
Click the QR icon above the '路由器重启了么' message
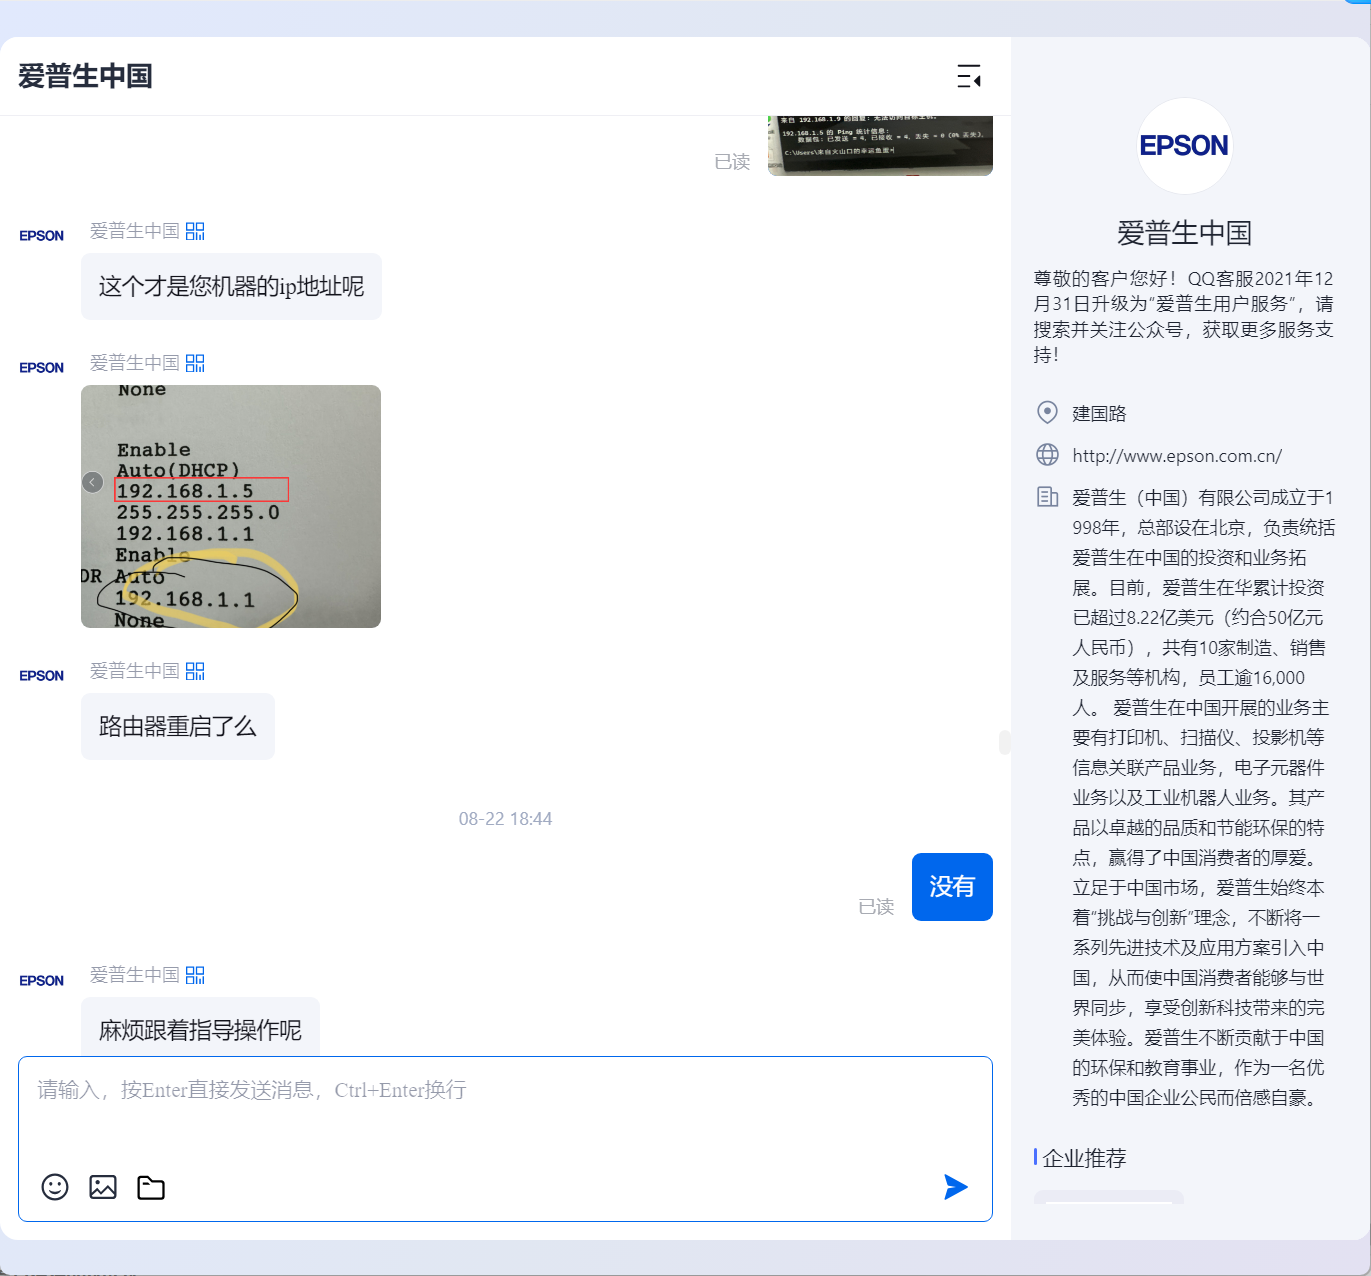195,671
